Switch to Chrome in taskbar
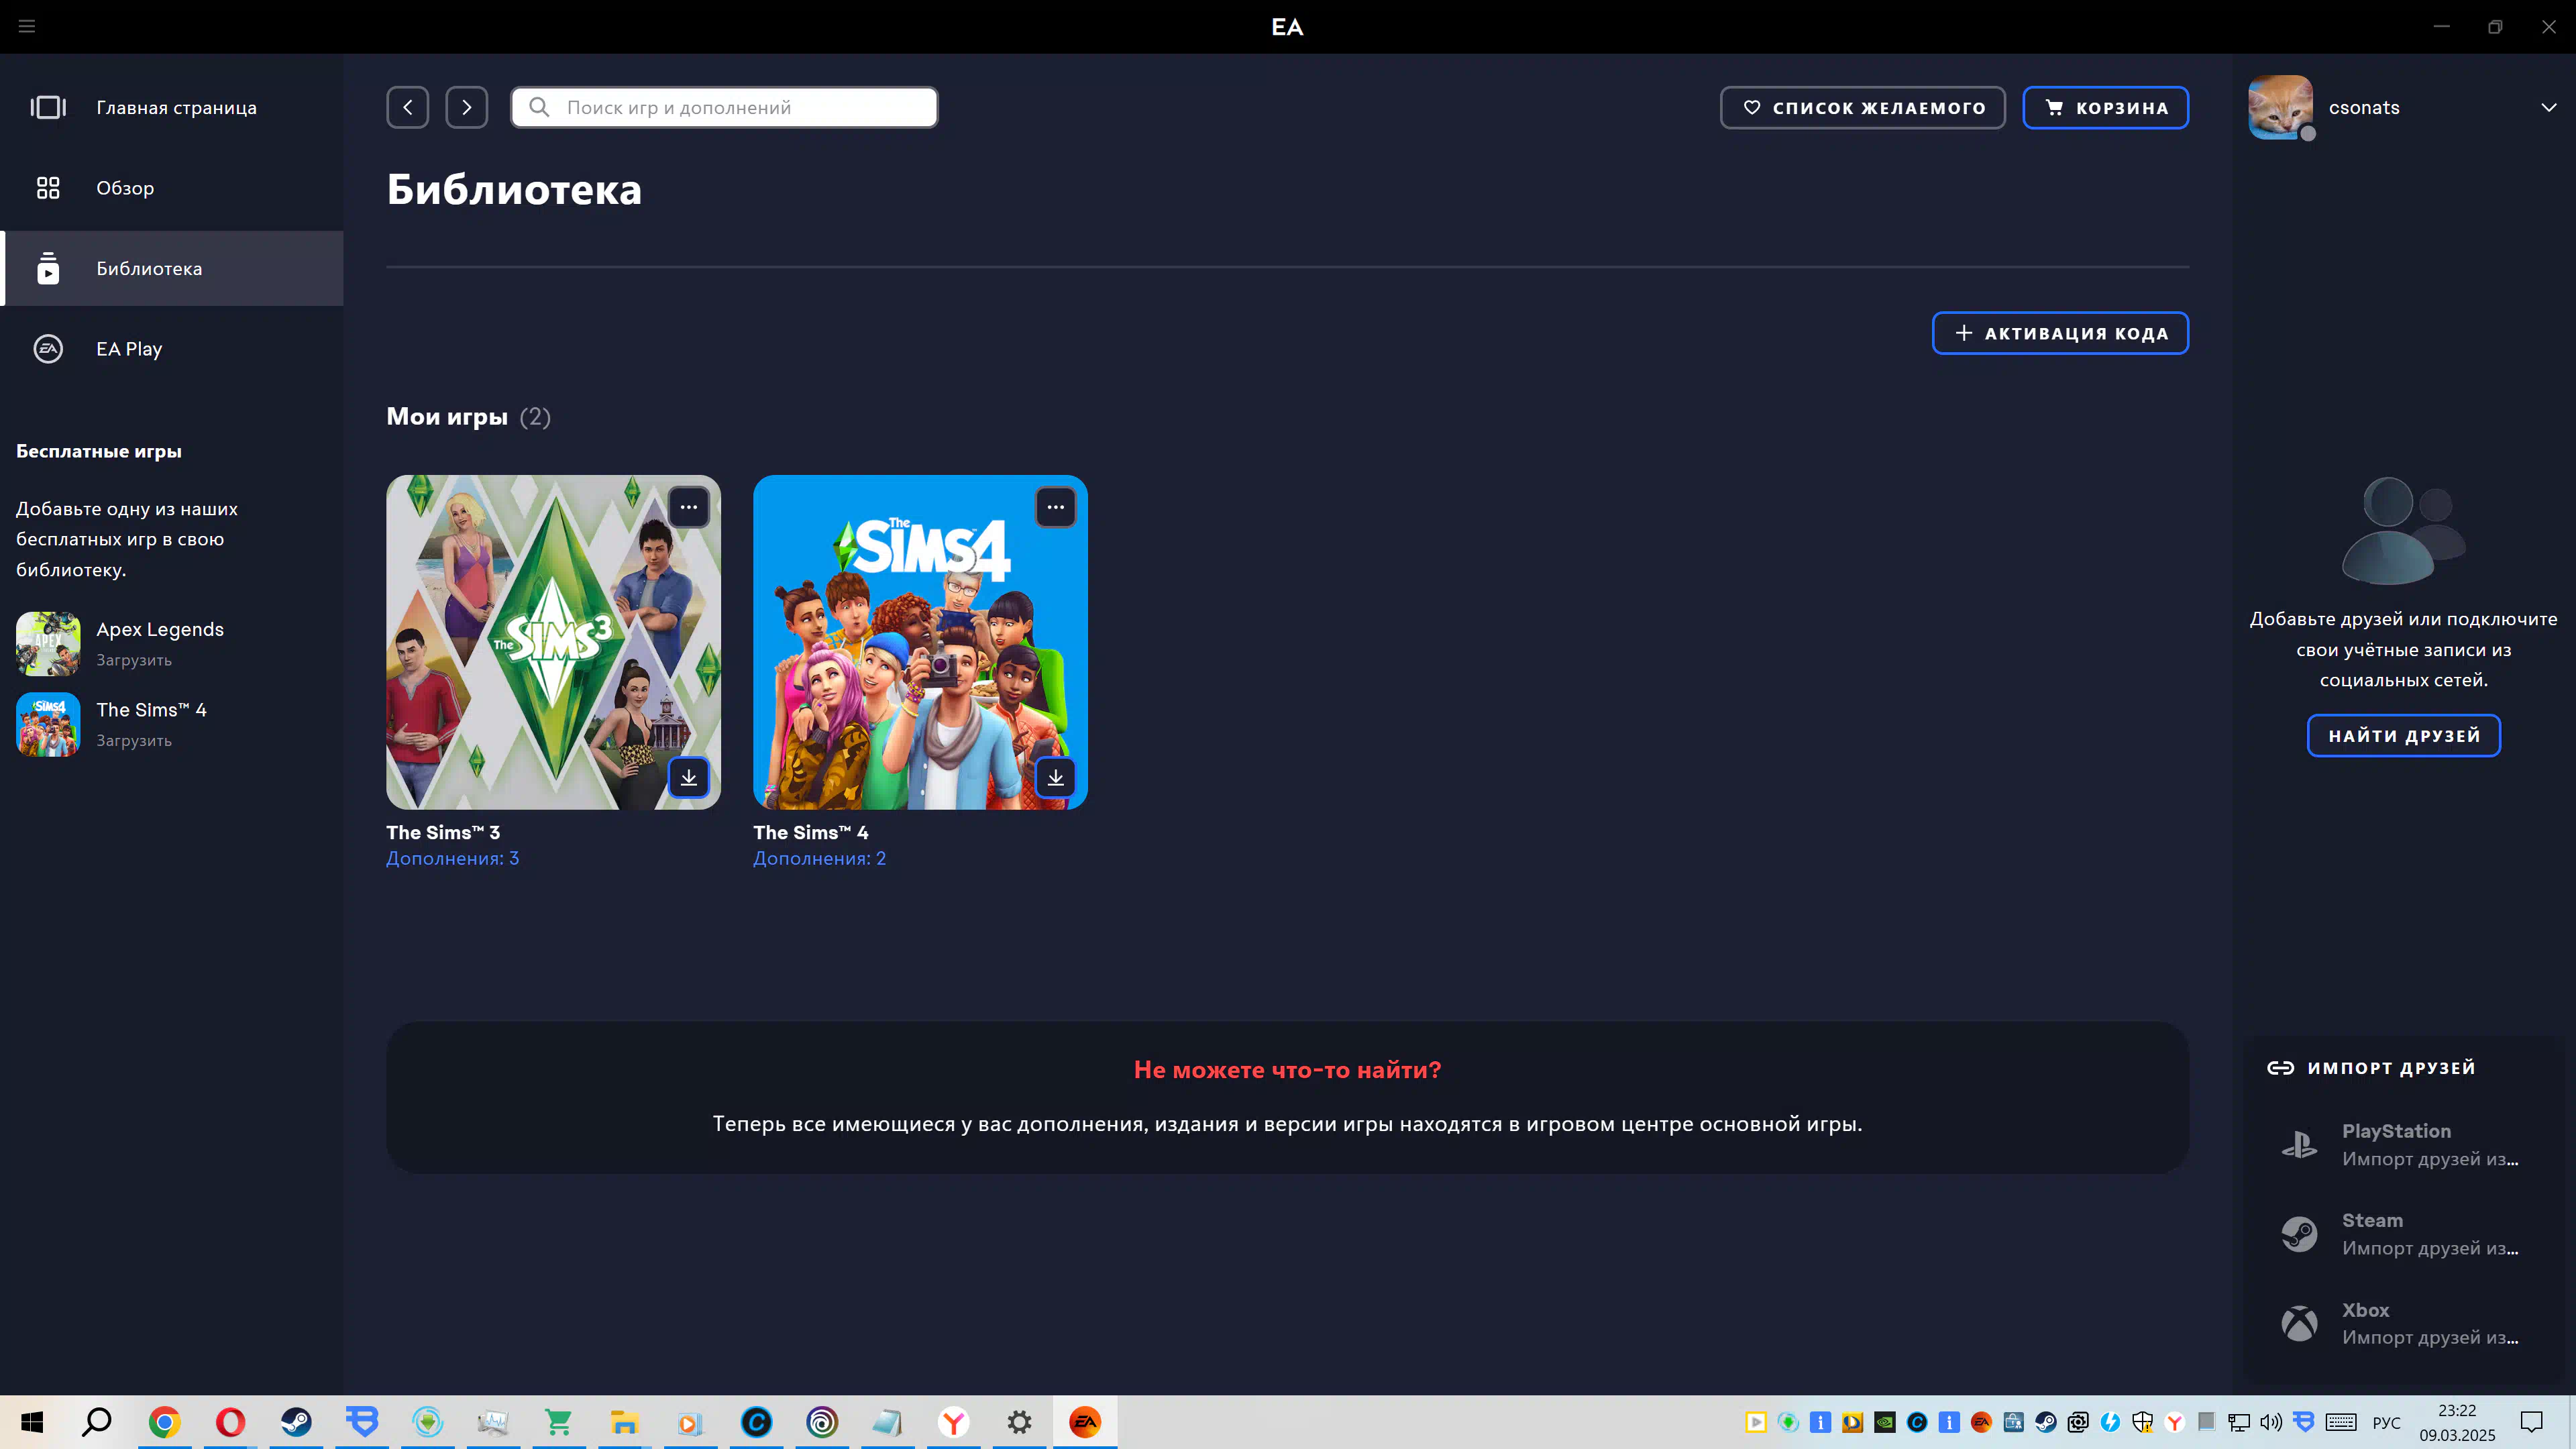Image resolution: width=2576 pixels, height=1449 pixels. (x=165, y=1422)
